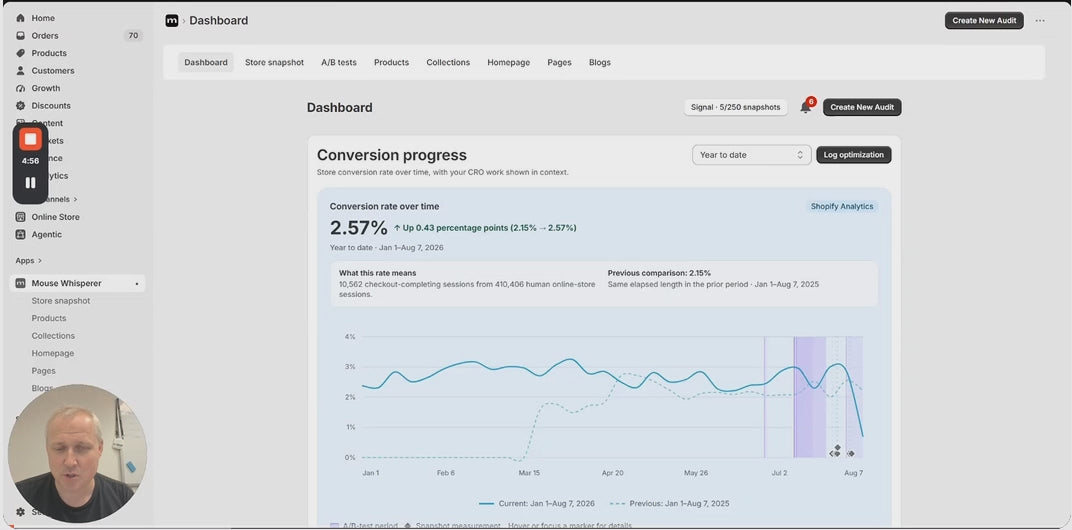Open the Agentic sidebar icon
Viewport: 1072px width, 530px height.
click(x=21, y=234)
